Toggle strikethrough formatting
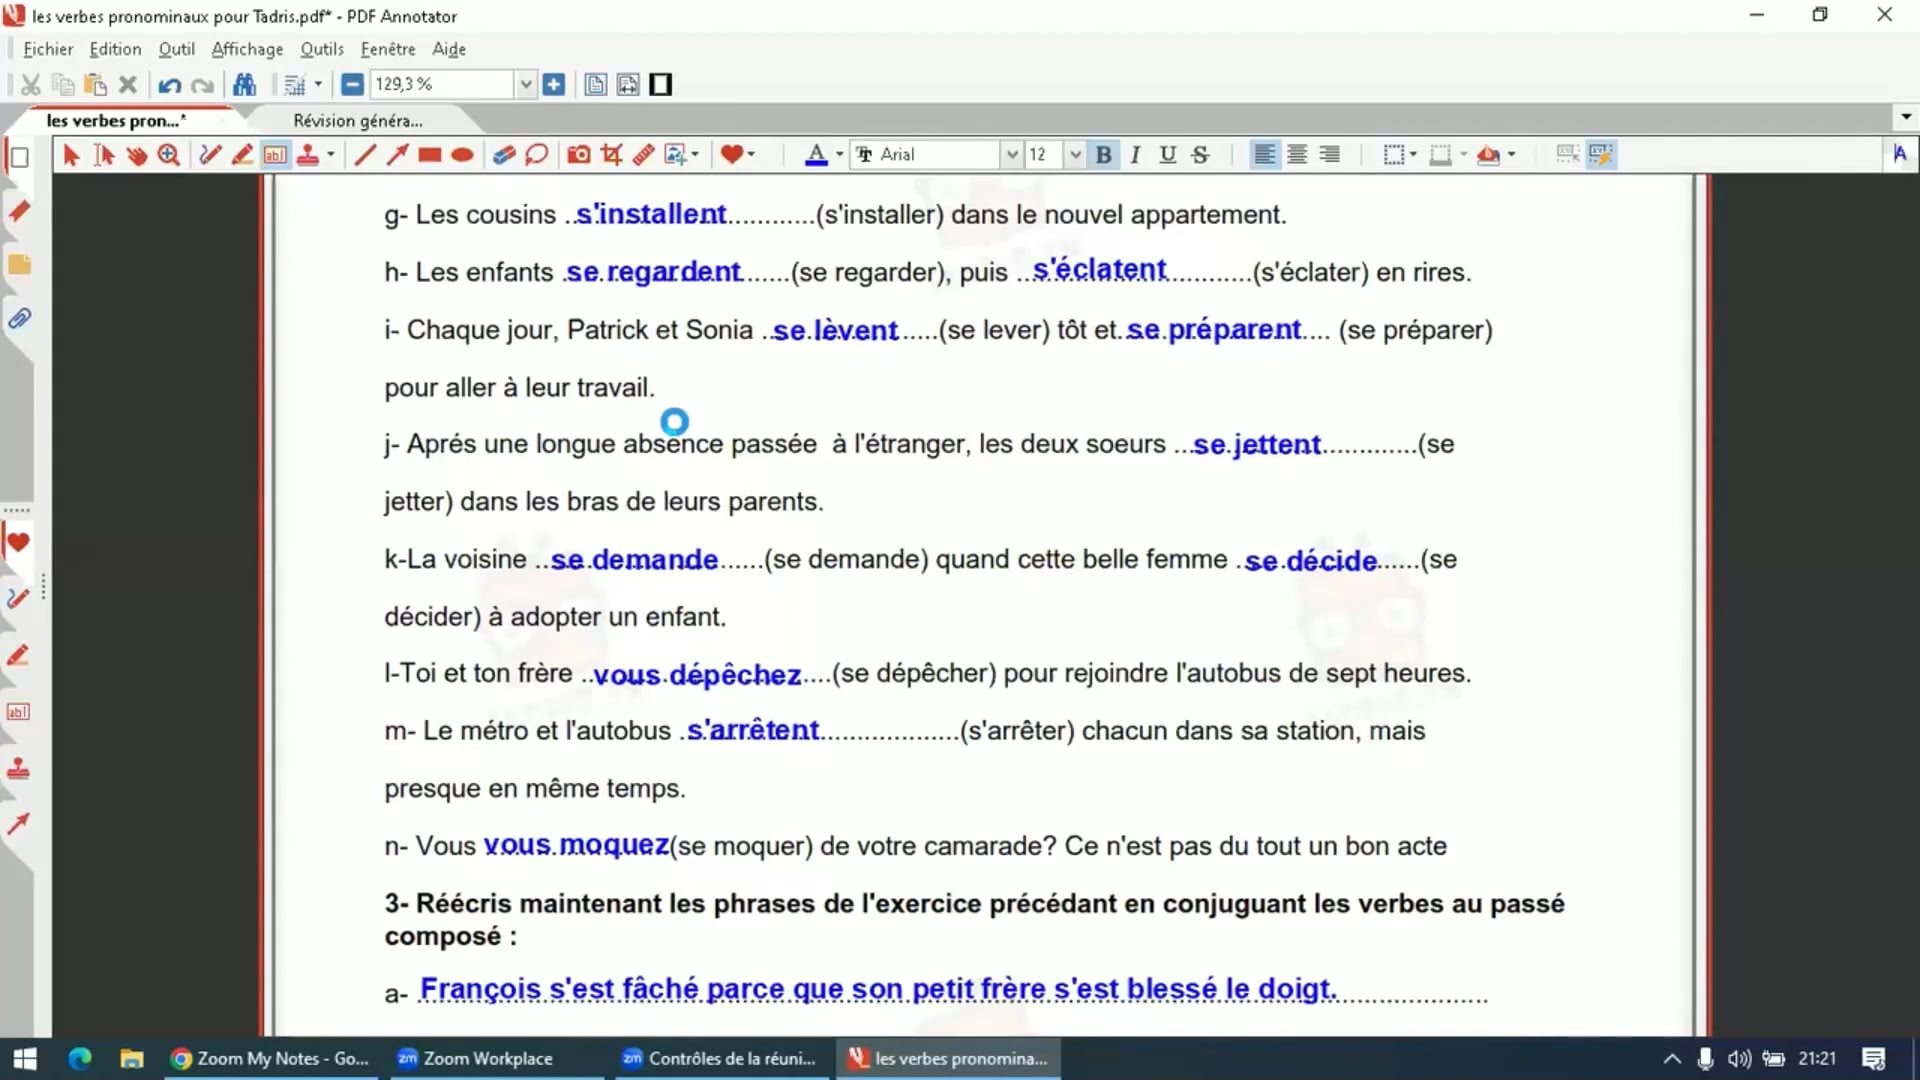Viewport: 1920px width, 1080px height. click(x=1200, y=154)
